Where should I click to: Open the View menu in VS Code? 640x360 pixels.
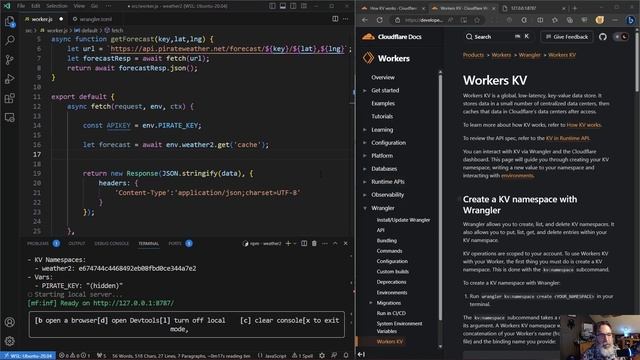(x=79, y=6)
